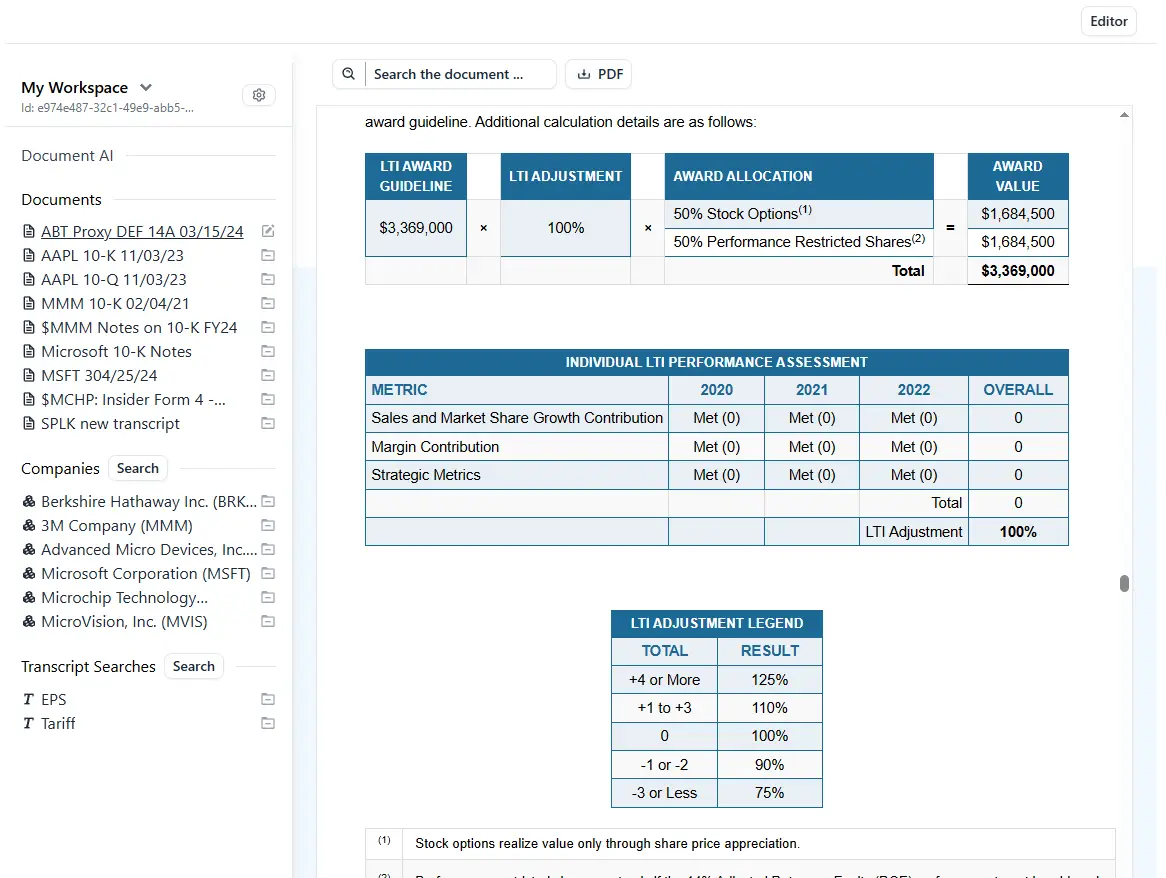This screenshot has height=878, width=1166.
Task: Open the ABT Proxy DEF 14A document
Action: [x=142, y=231]
